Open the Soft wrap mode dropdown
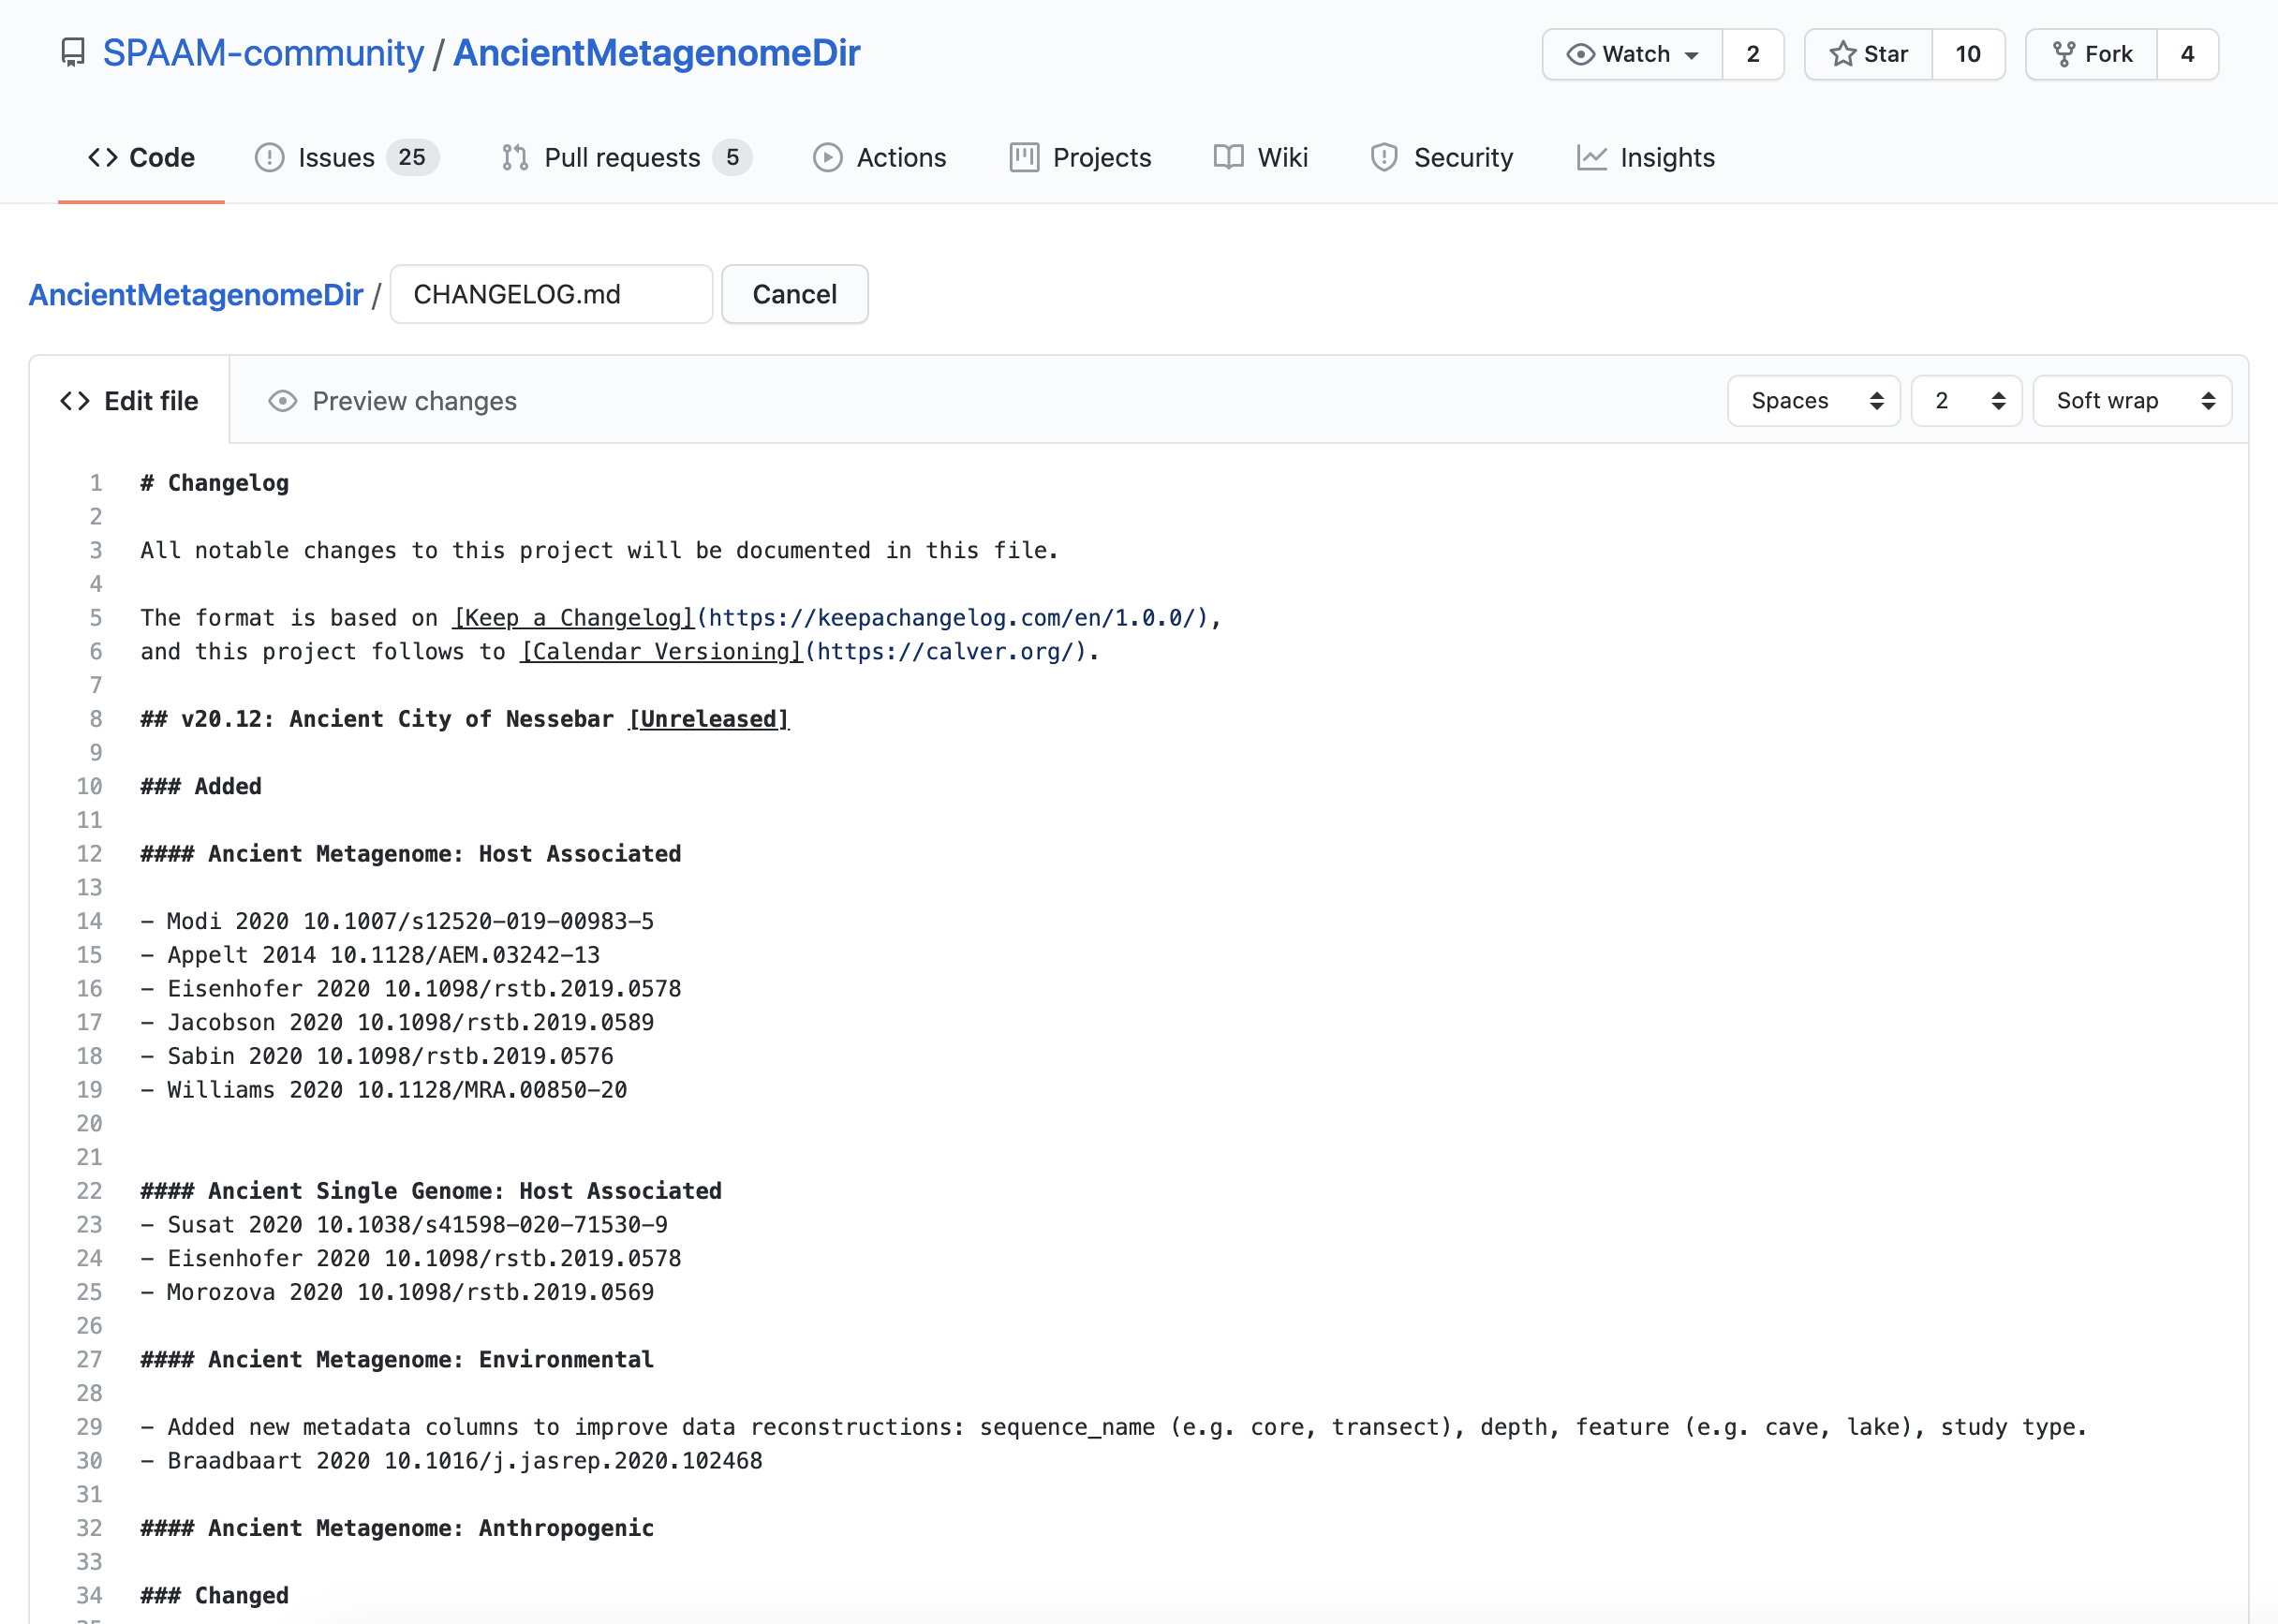The width and height of the screenshot is (2278, 1624). coord(2132,401)
